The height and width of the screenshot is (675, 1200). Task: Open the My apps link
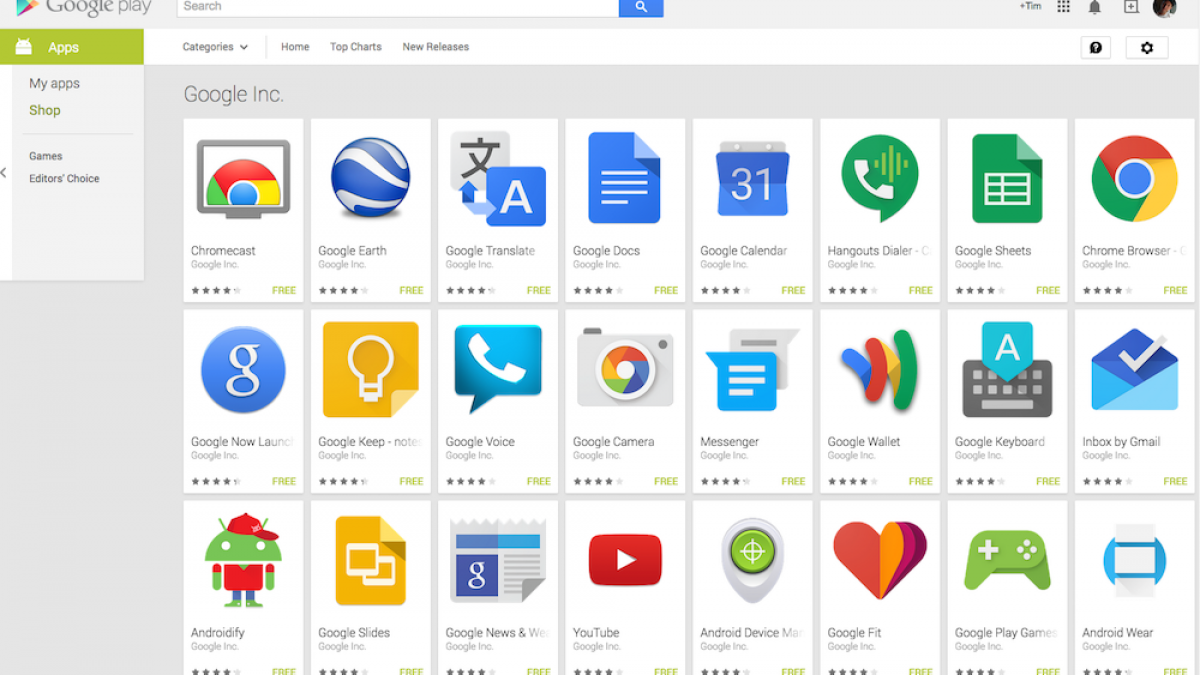click(54, 84)
